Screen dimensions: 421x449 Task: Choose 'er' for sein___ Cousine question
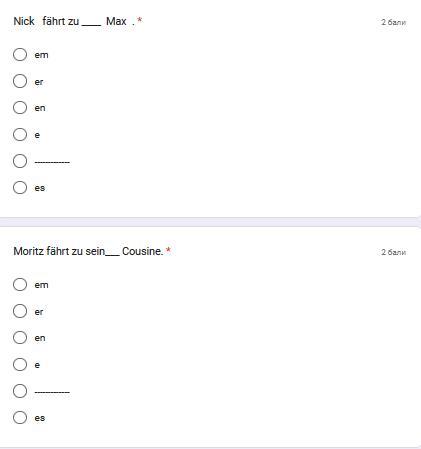tap(20, 311)
